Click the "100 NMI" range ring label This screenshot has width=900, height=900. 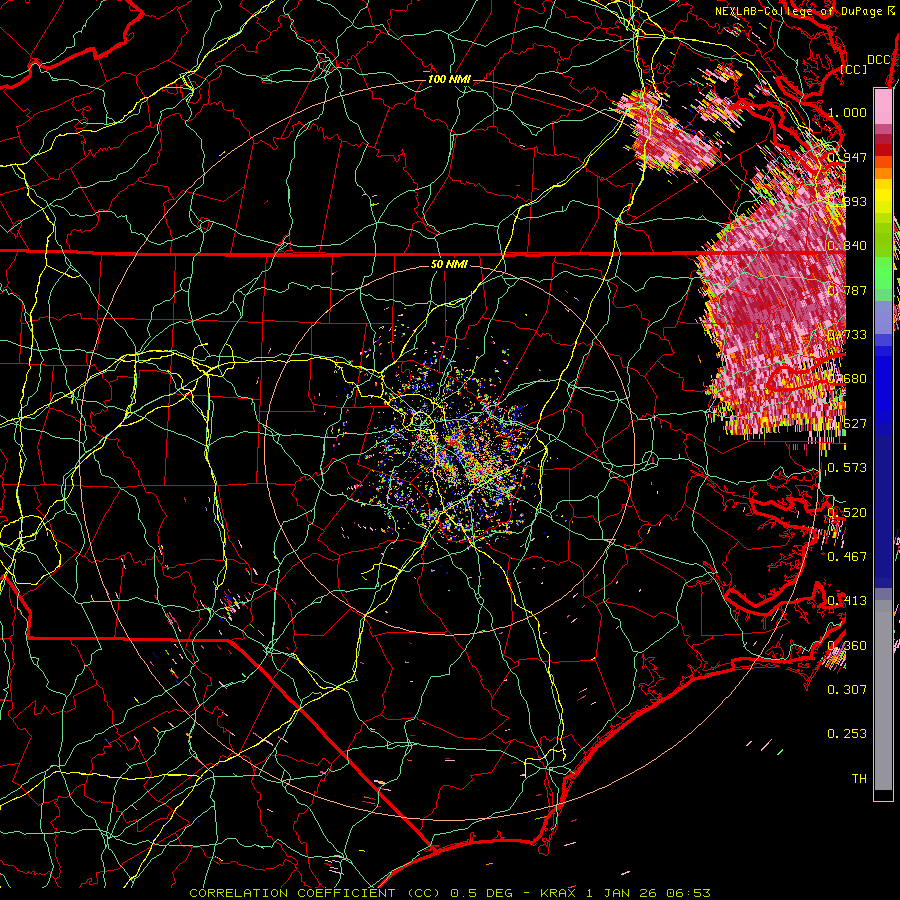click(449, 79)
